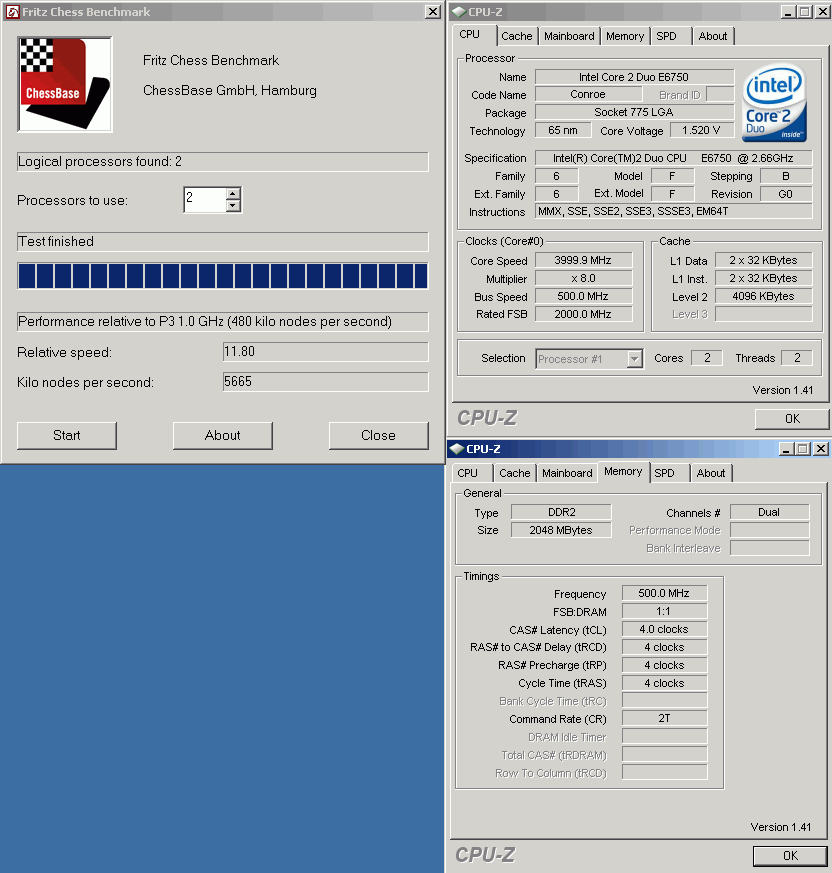The image size is (832, 873).
Task: Switch to CPU tab in lower CPU-Z
Action: (471, 473)
